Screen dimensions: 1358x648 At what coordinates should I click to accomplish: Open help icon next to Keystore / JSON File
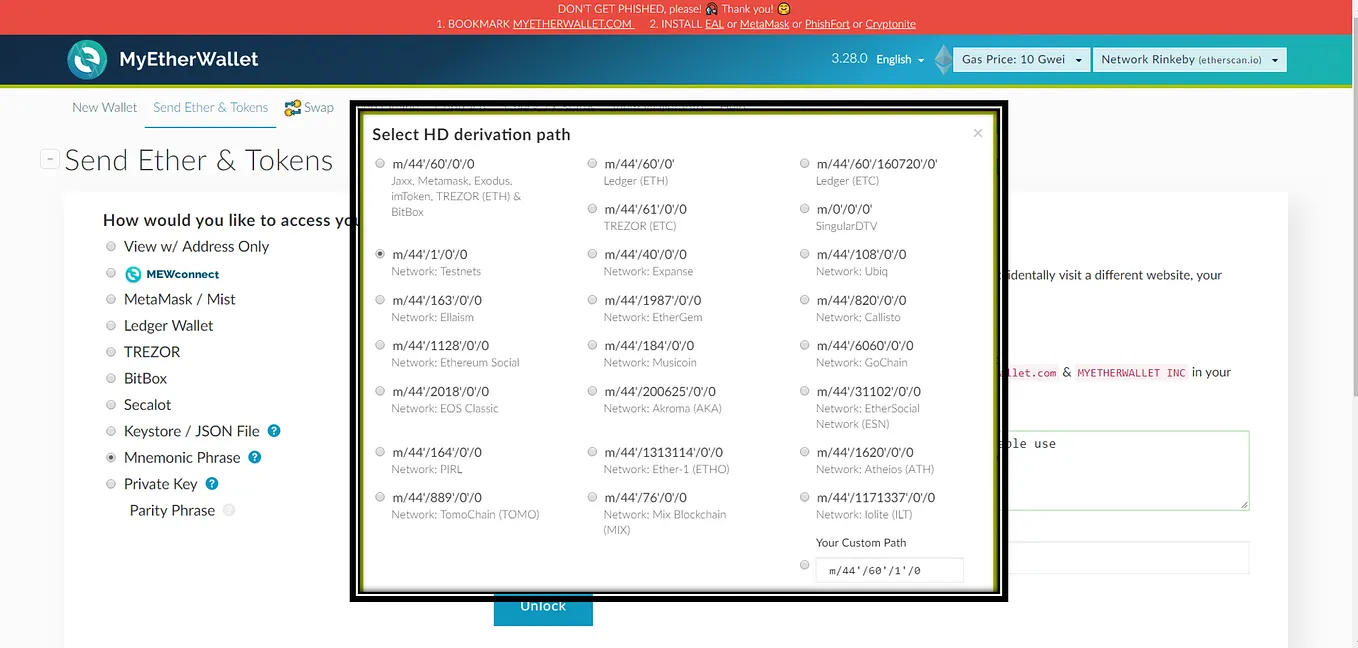[274, 431]
